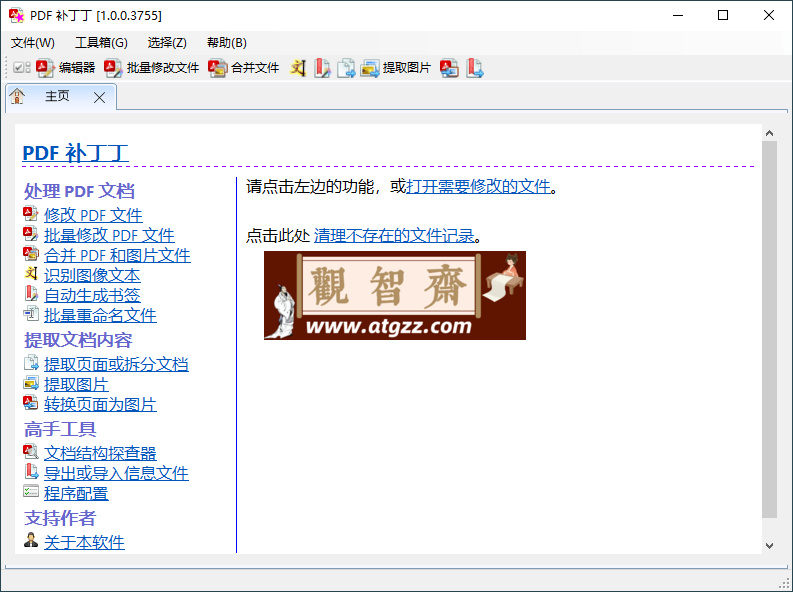Open the 编辑器 editor toolbar button
Viewport: 793px width, 592px height.
coord(66,68)
